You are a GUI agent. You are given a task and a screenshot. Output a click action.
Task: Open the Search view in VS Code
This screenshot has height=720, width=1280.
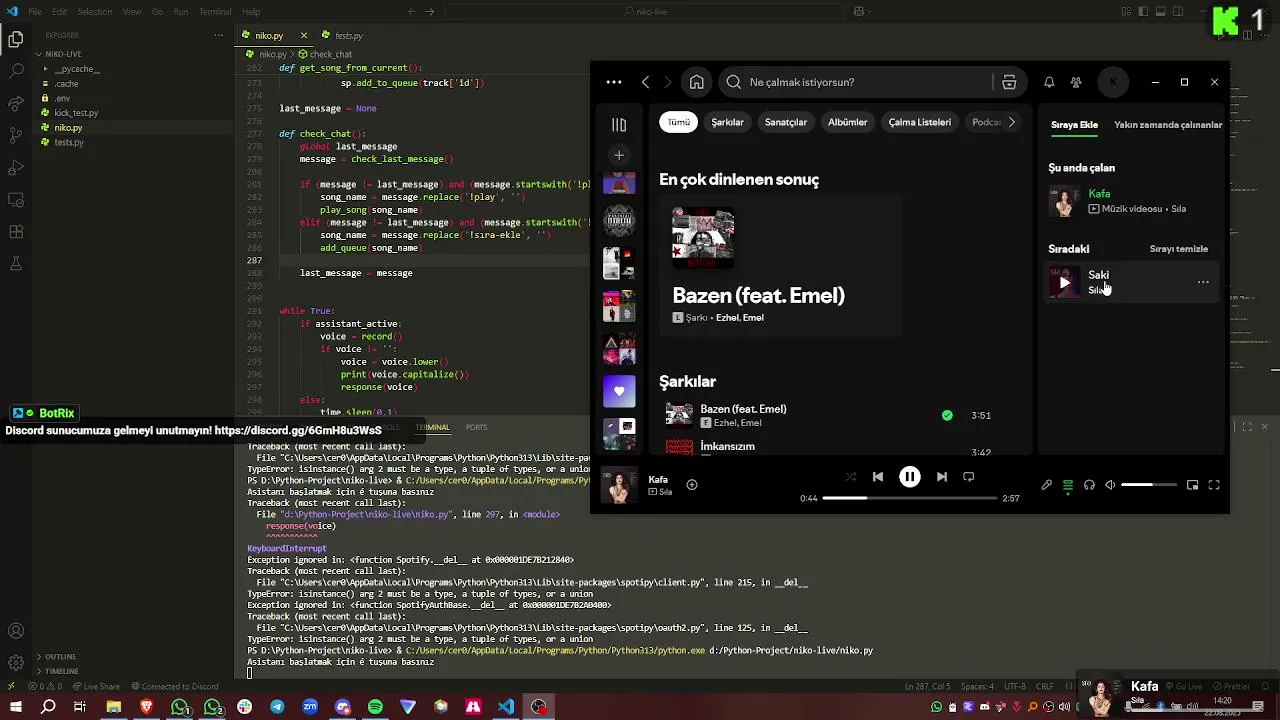click(x=16, y=71)
